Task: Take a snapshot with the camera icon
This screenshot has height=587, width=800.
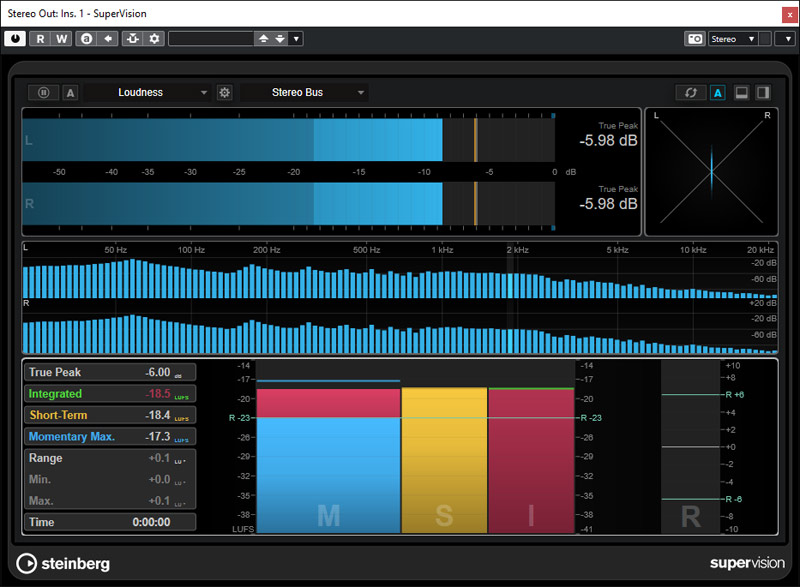Action: (x=694, y=39)
